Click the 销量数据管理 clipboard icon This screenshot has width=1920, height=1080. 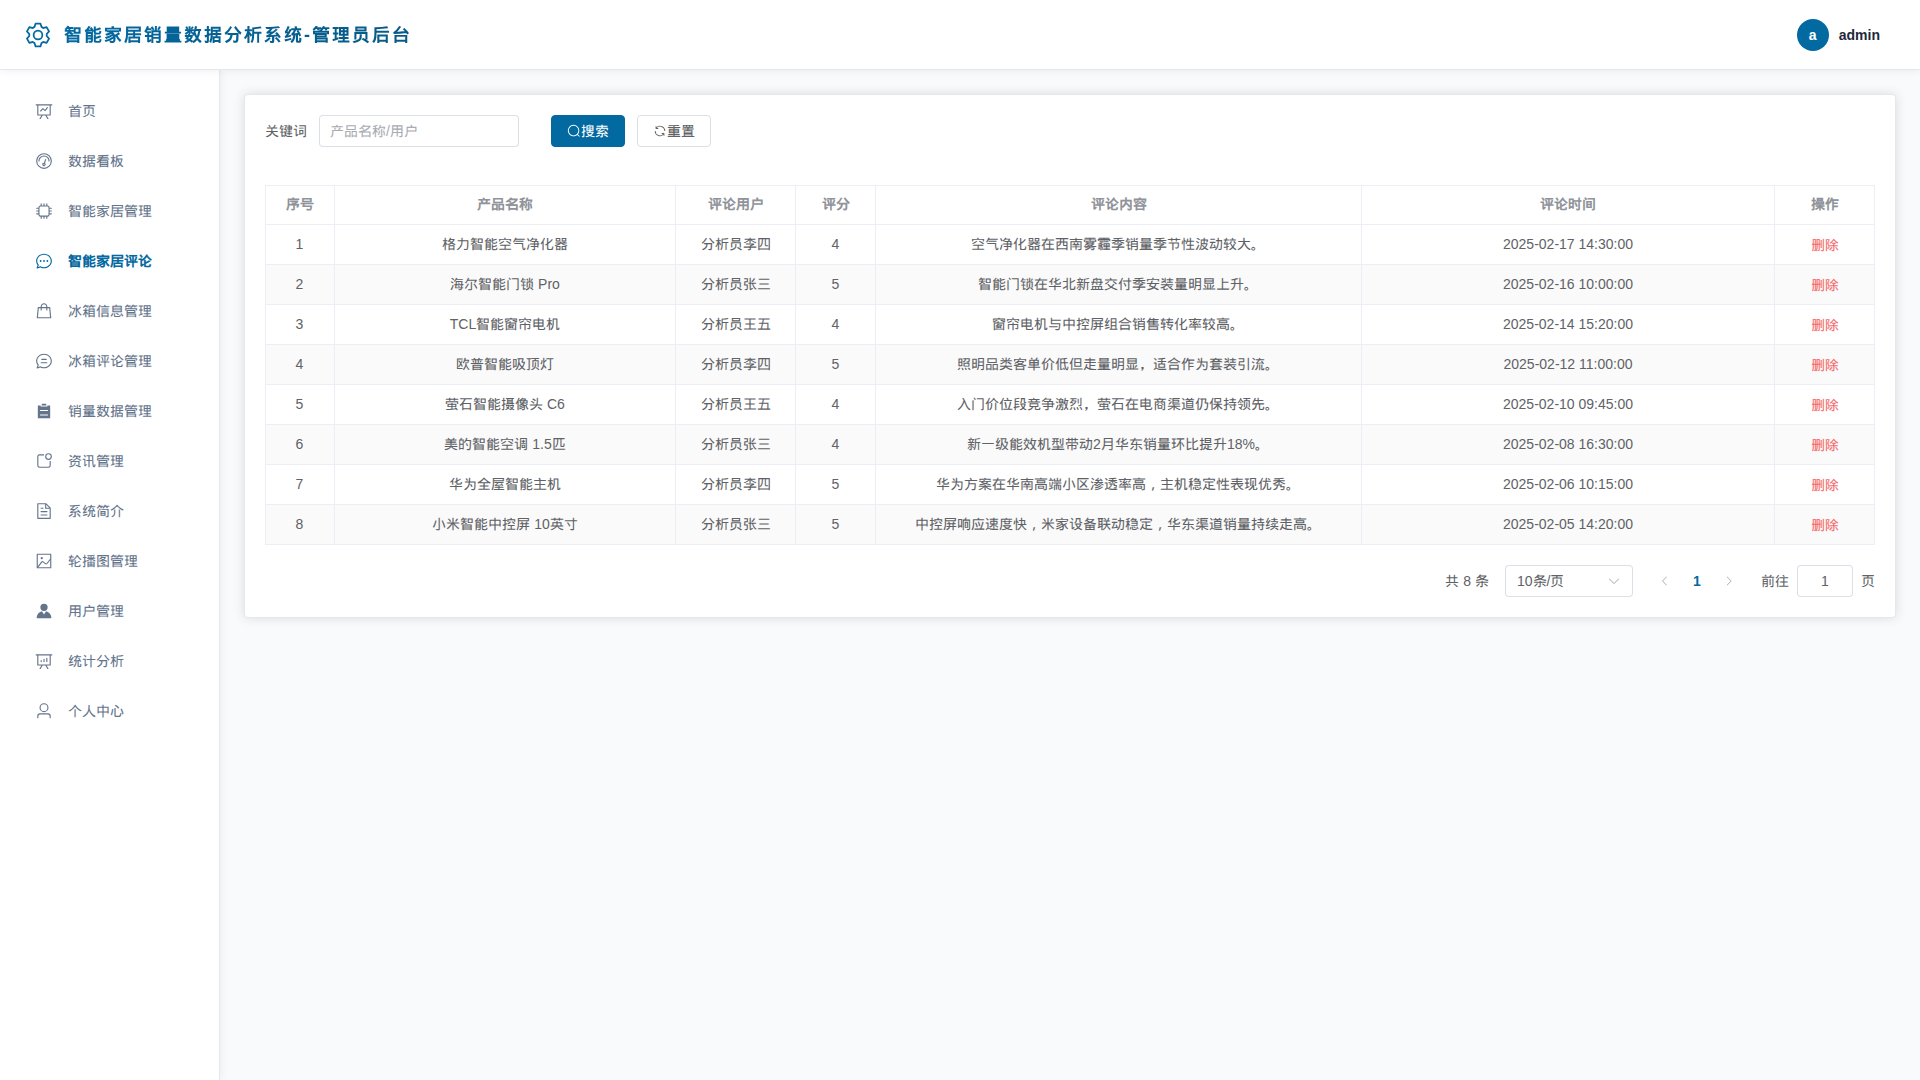pos(44,411)
